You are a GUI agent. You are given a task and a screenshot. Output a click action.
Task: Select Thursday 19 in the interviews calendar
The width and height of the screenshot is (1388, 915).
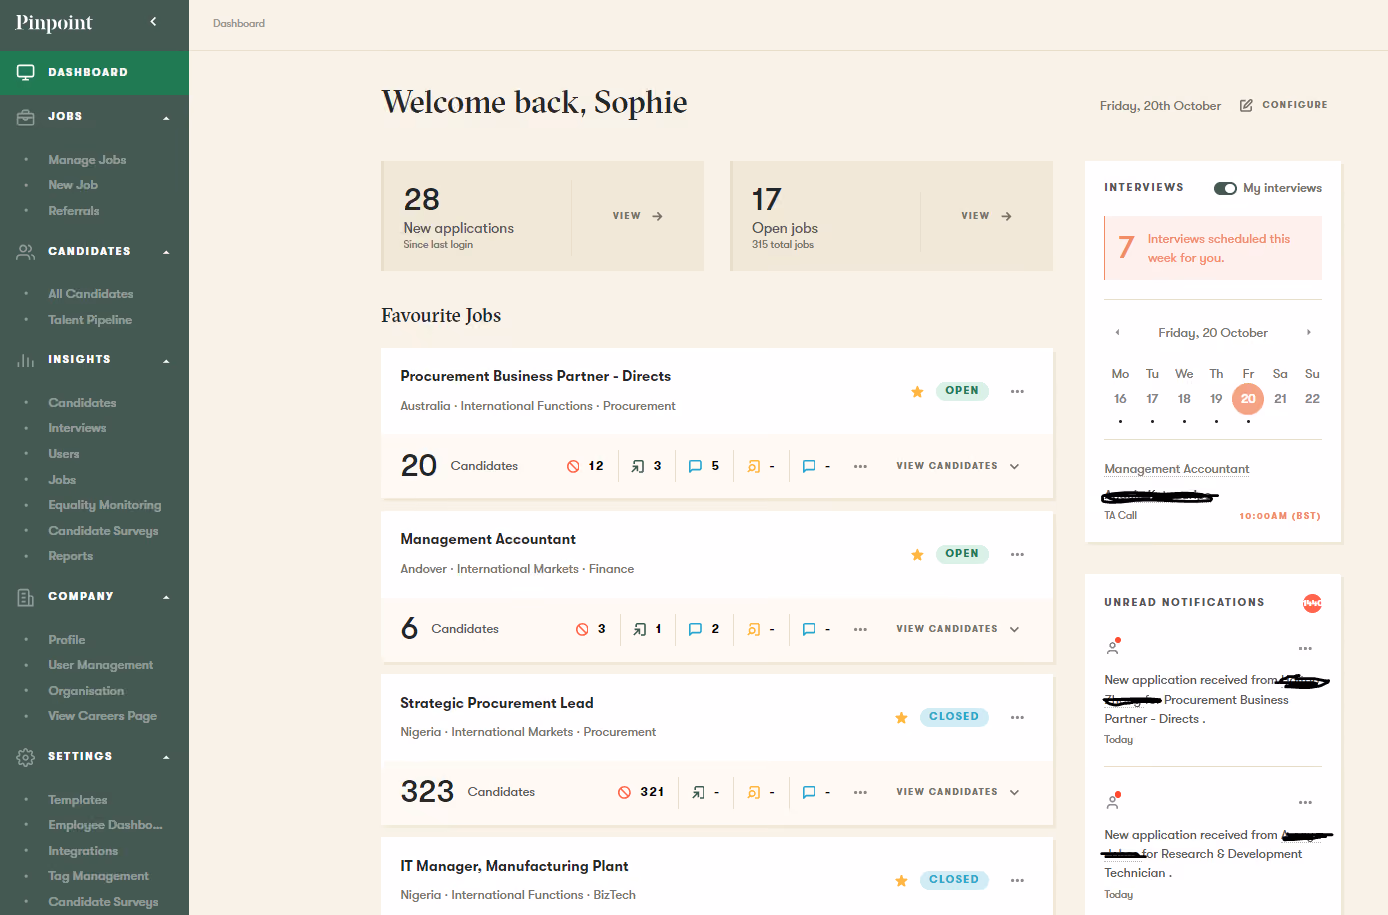pos(1216,399)
